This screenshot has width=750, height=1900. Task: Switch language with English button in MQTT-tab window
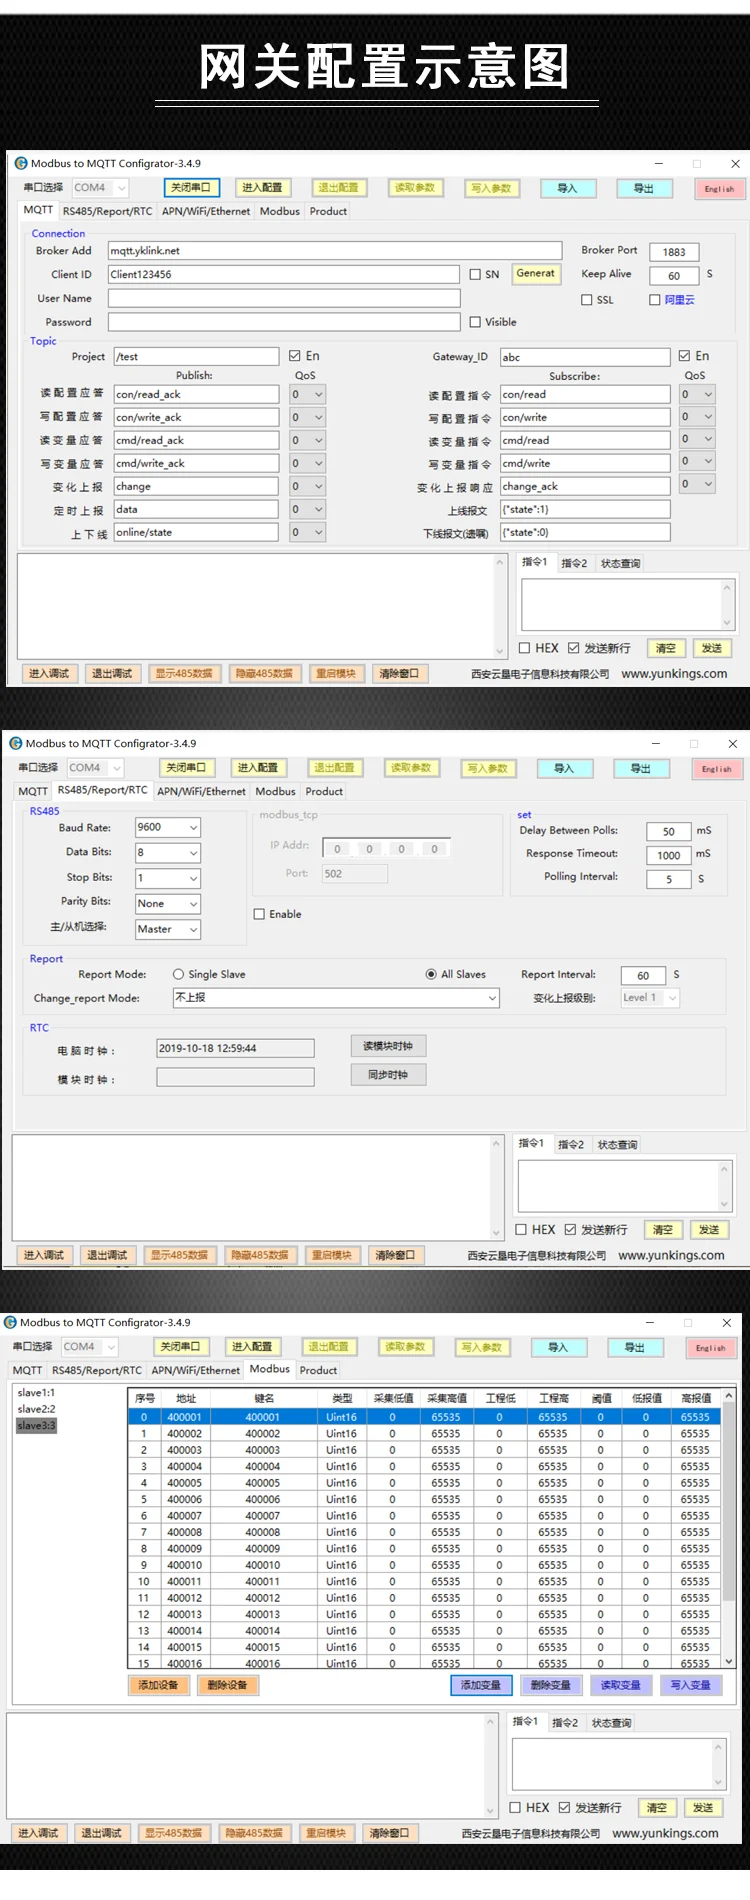(x=719, y=188)
